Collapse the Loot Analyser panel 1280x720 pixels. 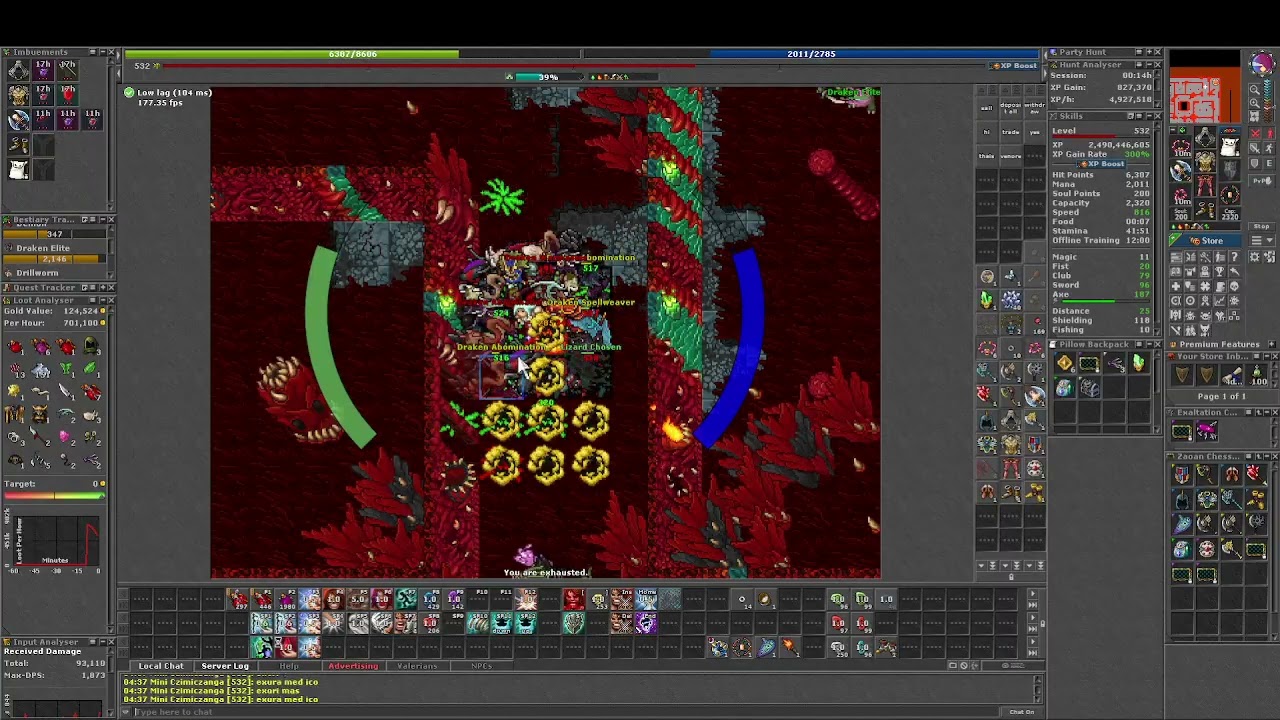coord(101,300)
